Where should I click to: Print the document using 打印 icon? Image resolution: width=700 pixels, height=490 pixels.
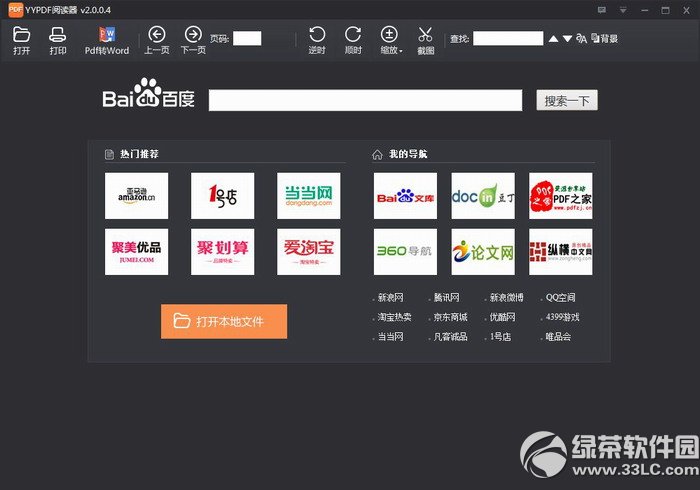click(58, 40)
